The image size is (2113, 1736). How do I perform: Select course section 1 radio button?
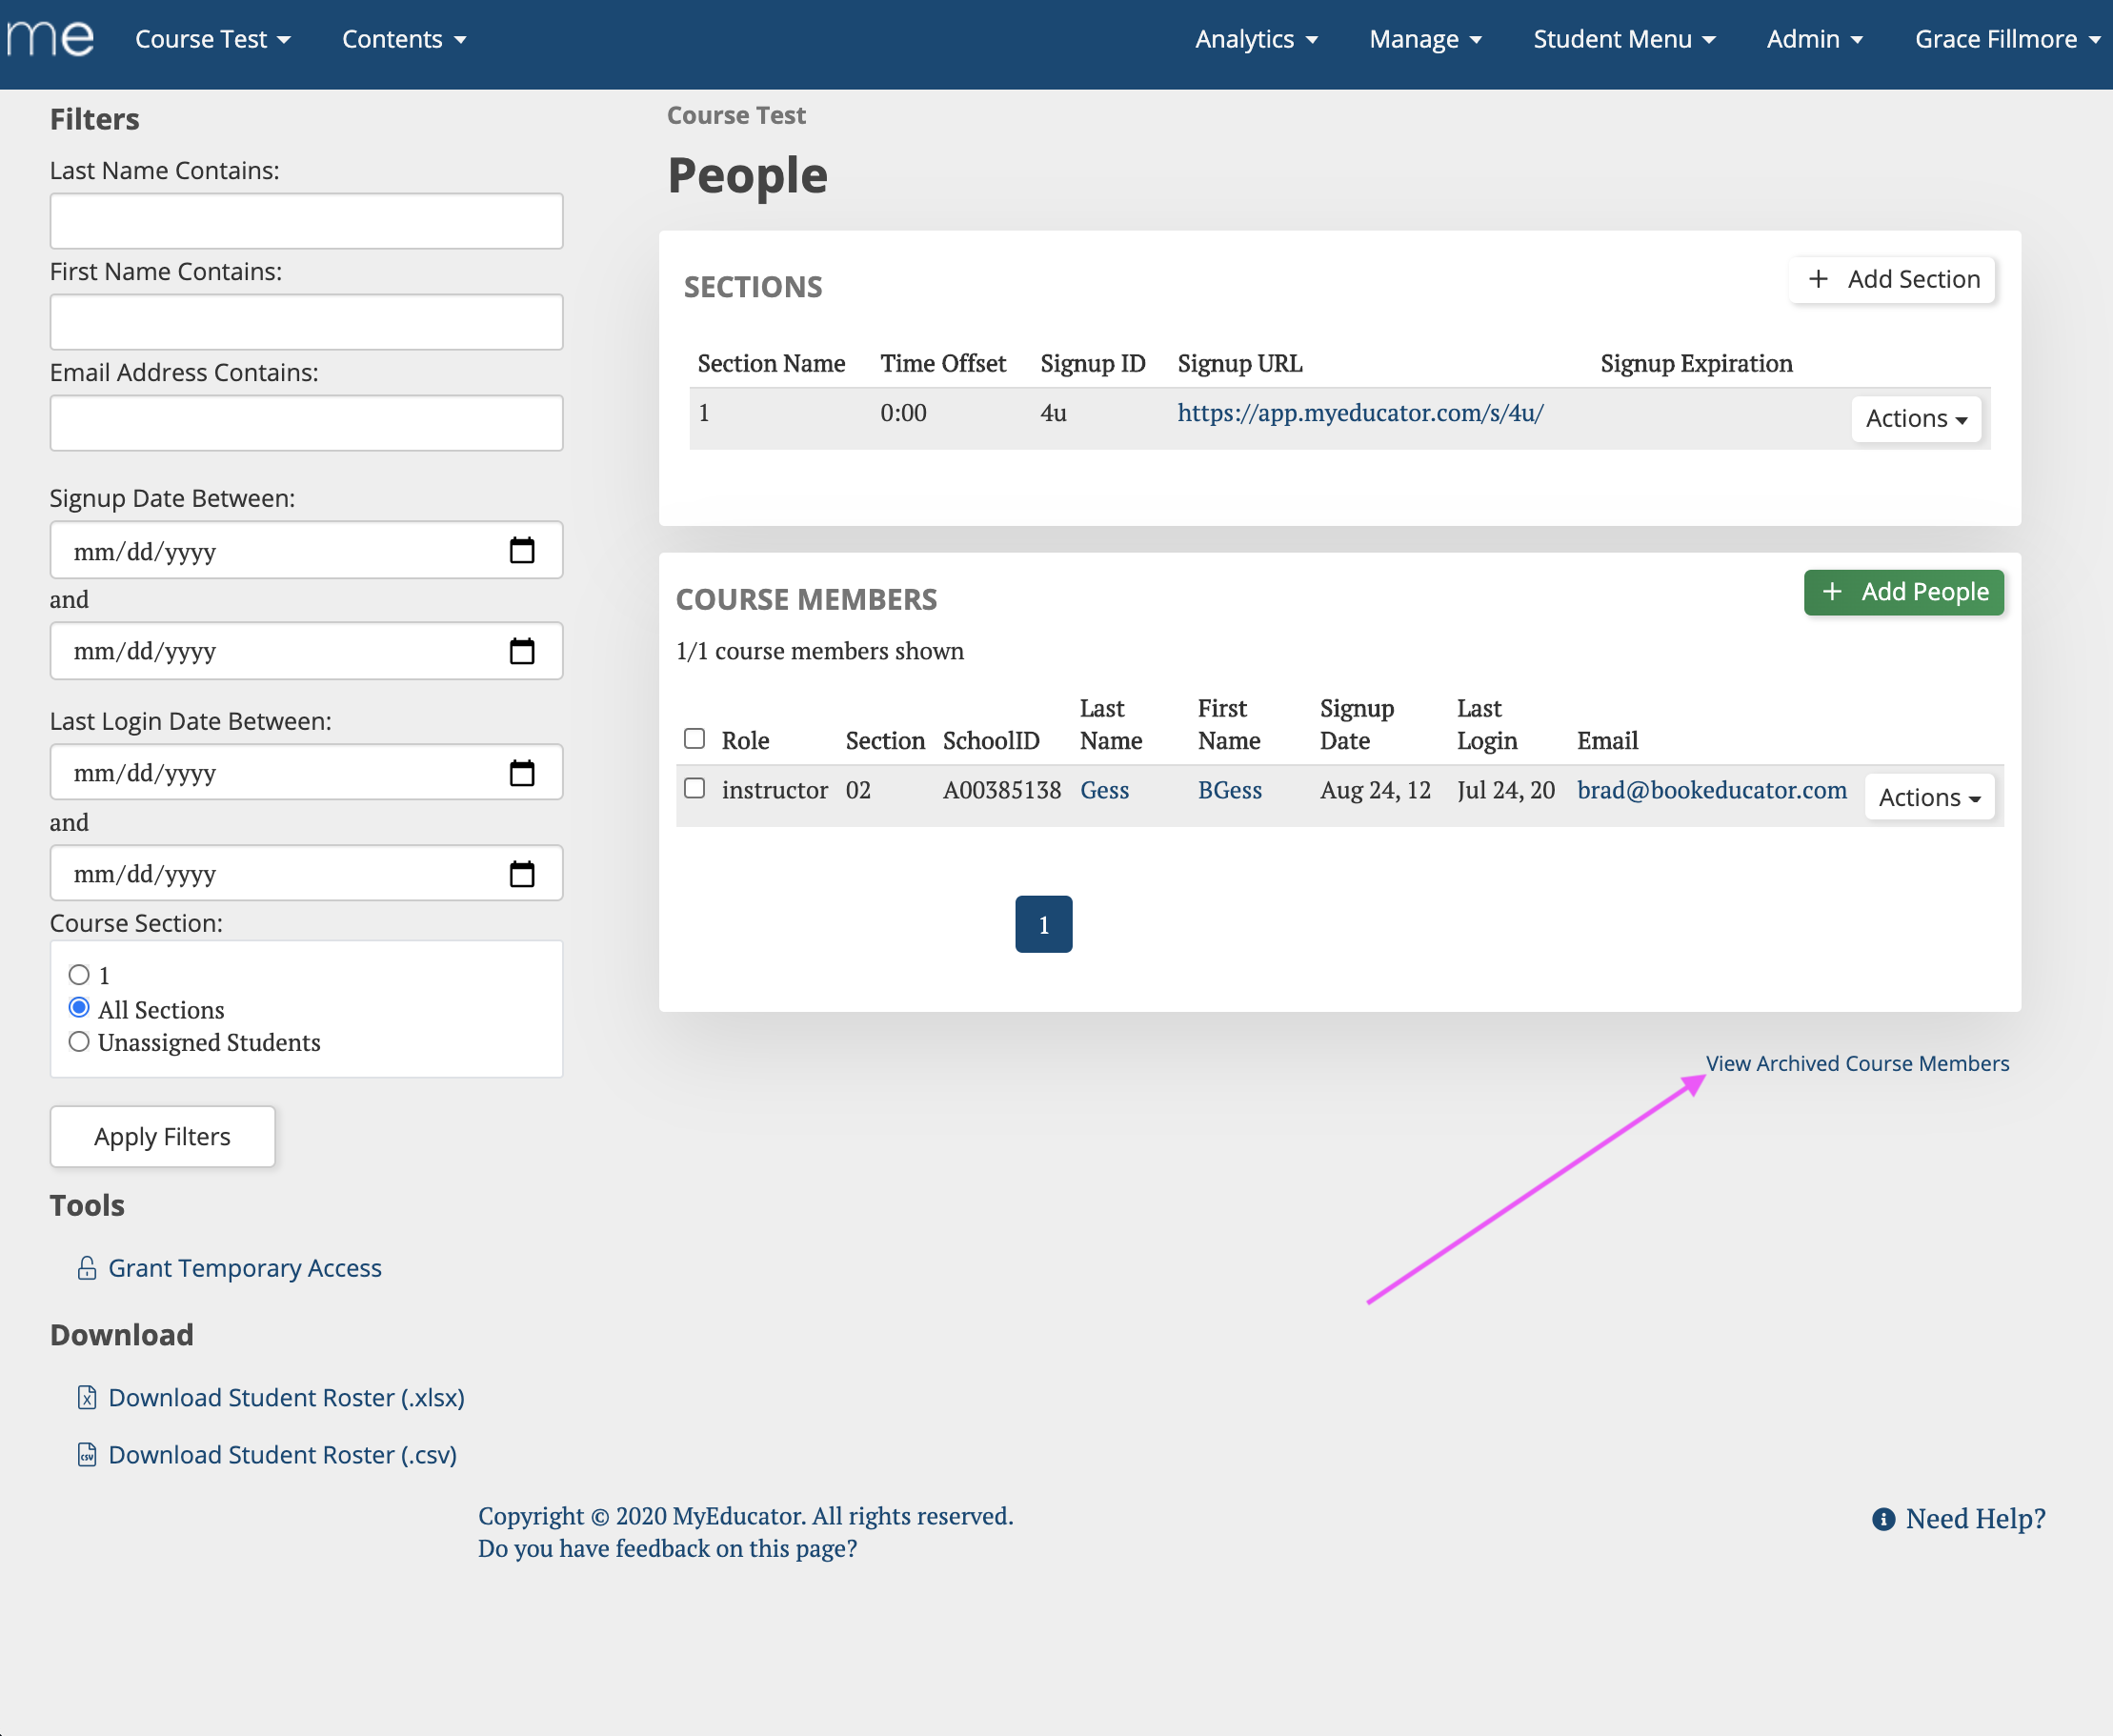pos(79,974)
